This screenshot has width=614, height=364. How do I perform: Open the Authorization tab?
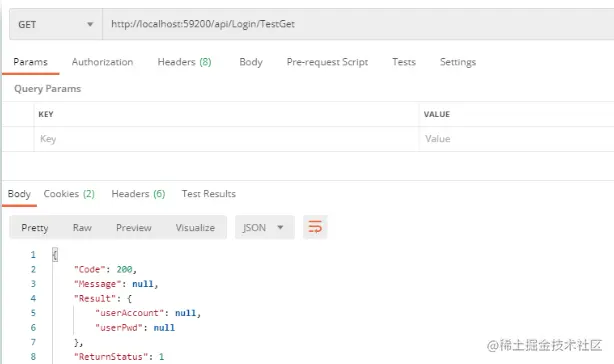102,62
